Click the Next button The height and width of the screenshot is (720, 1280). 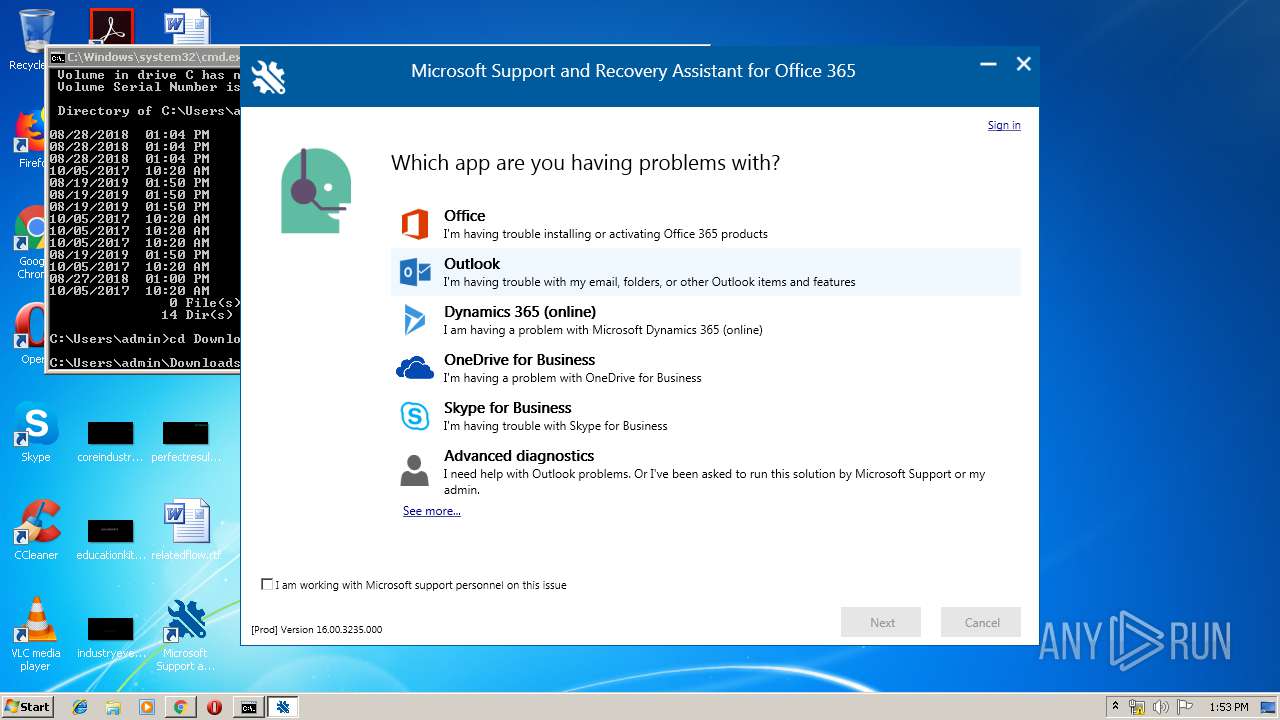881,622
